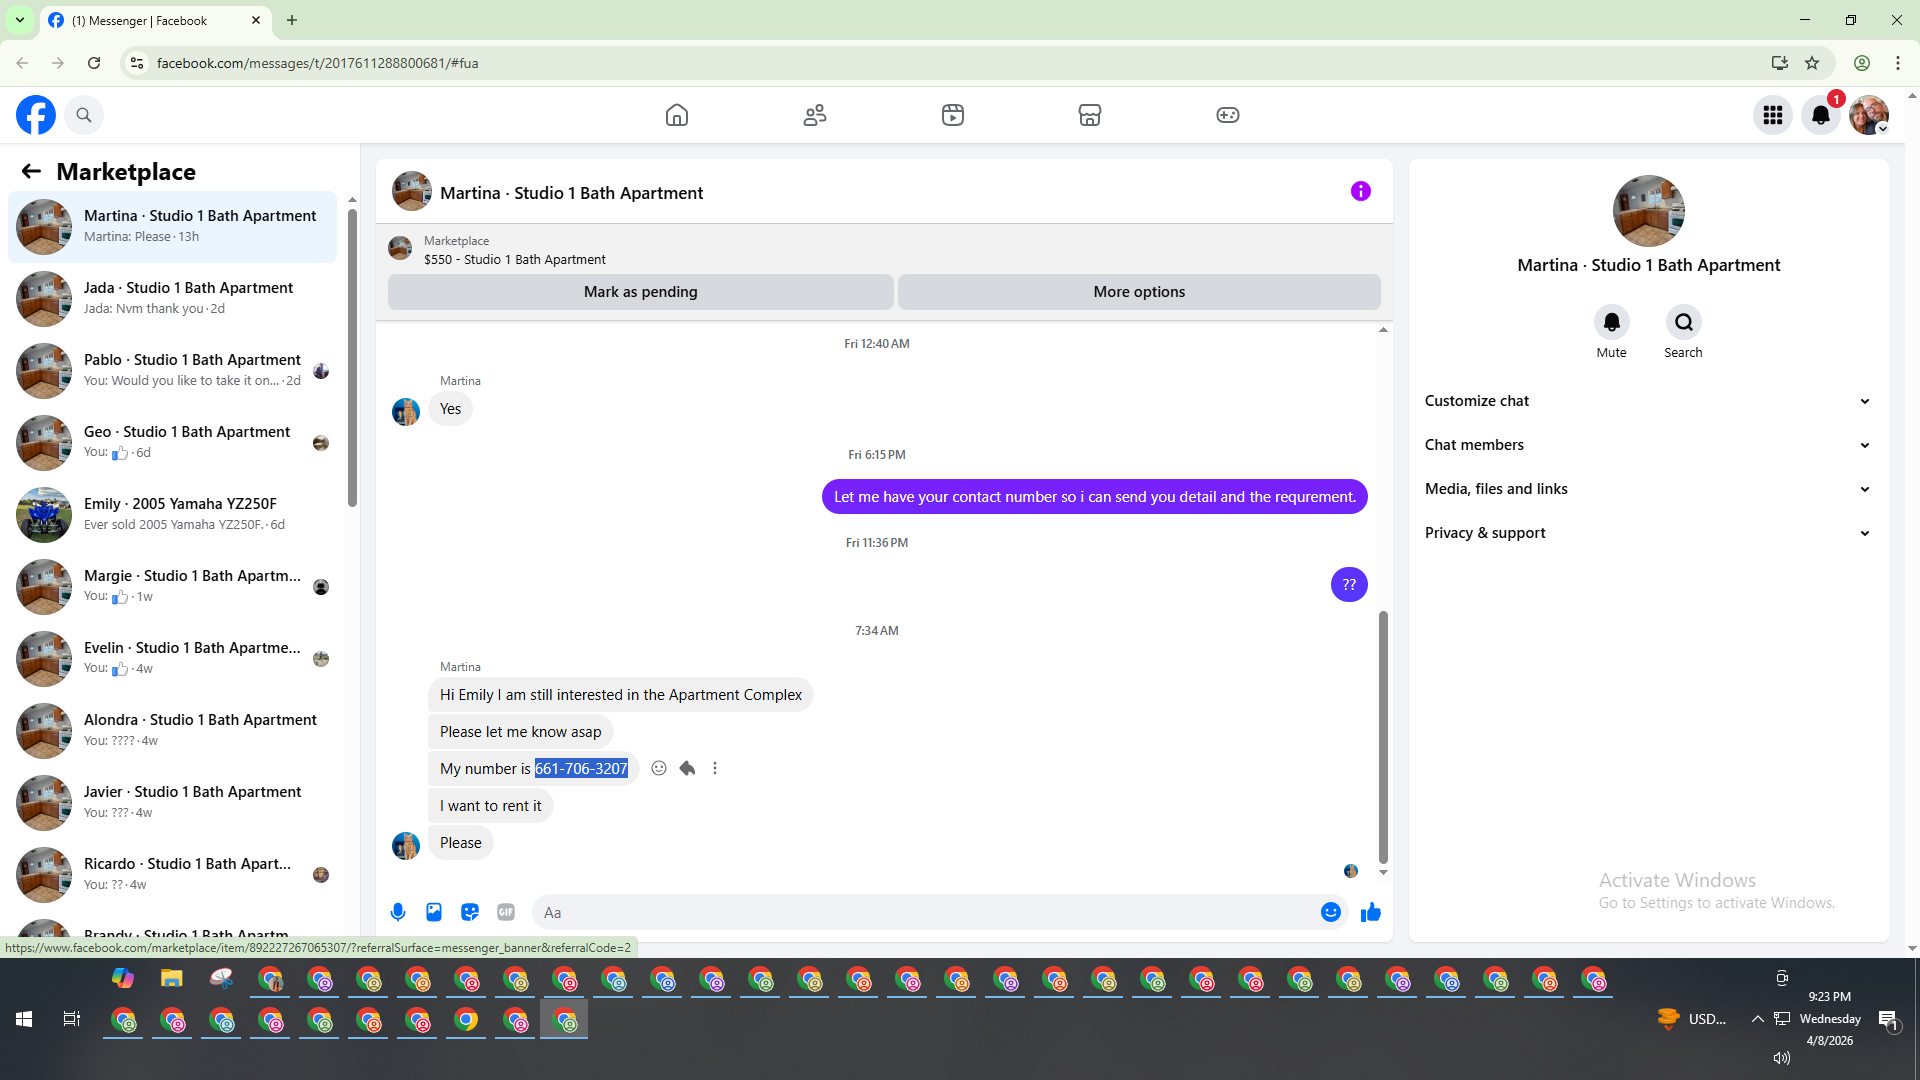This screenshot has height=1080, width=1920.
Task: Open the Facebook Home tab
Action: coord(677,115)
